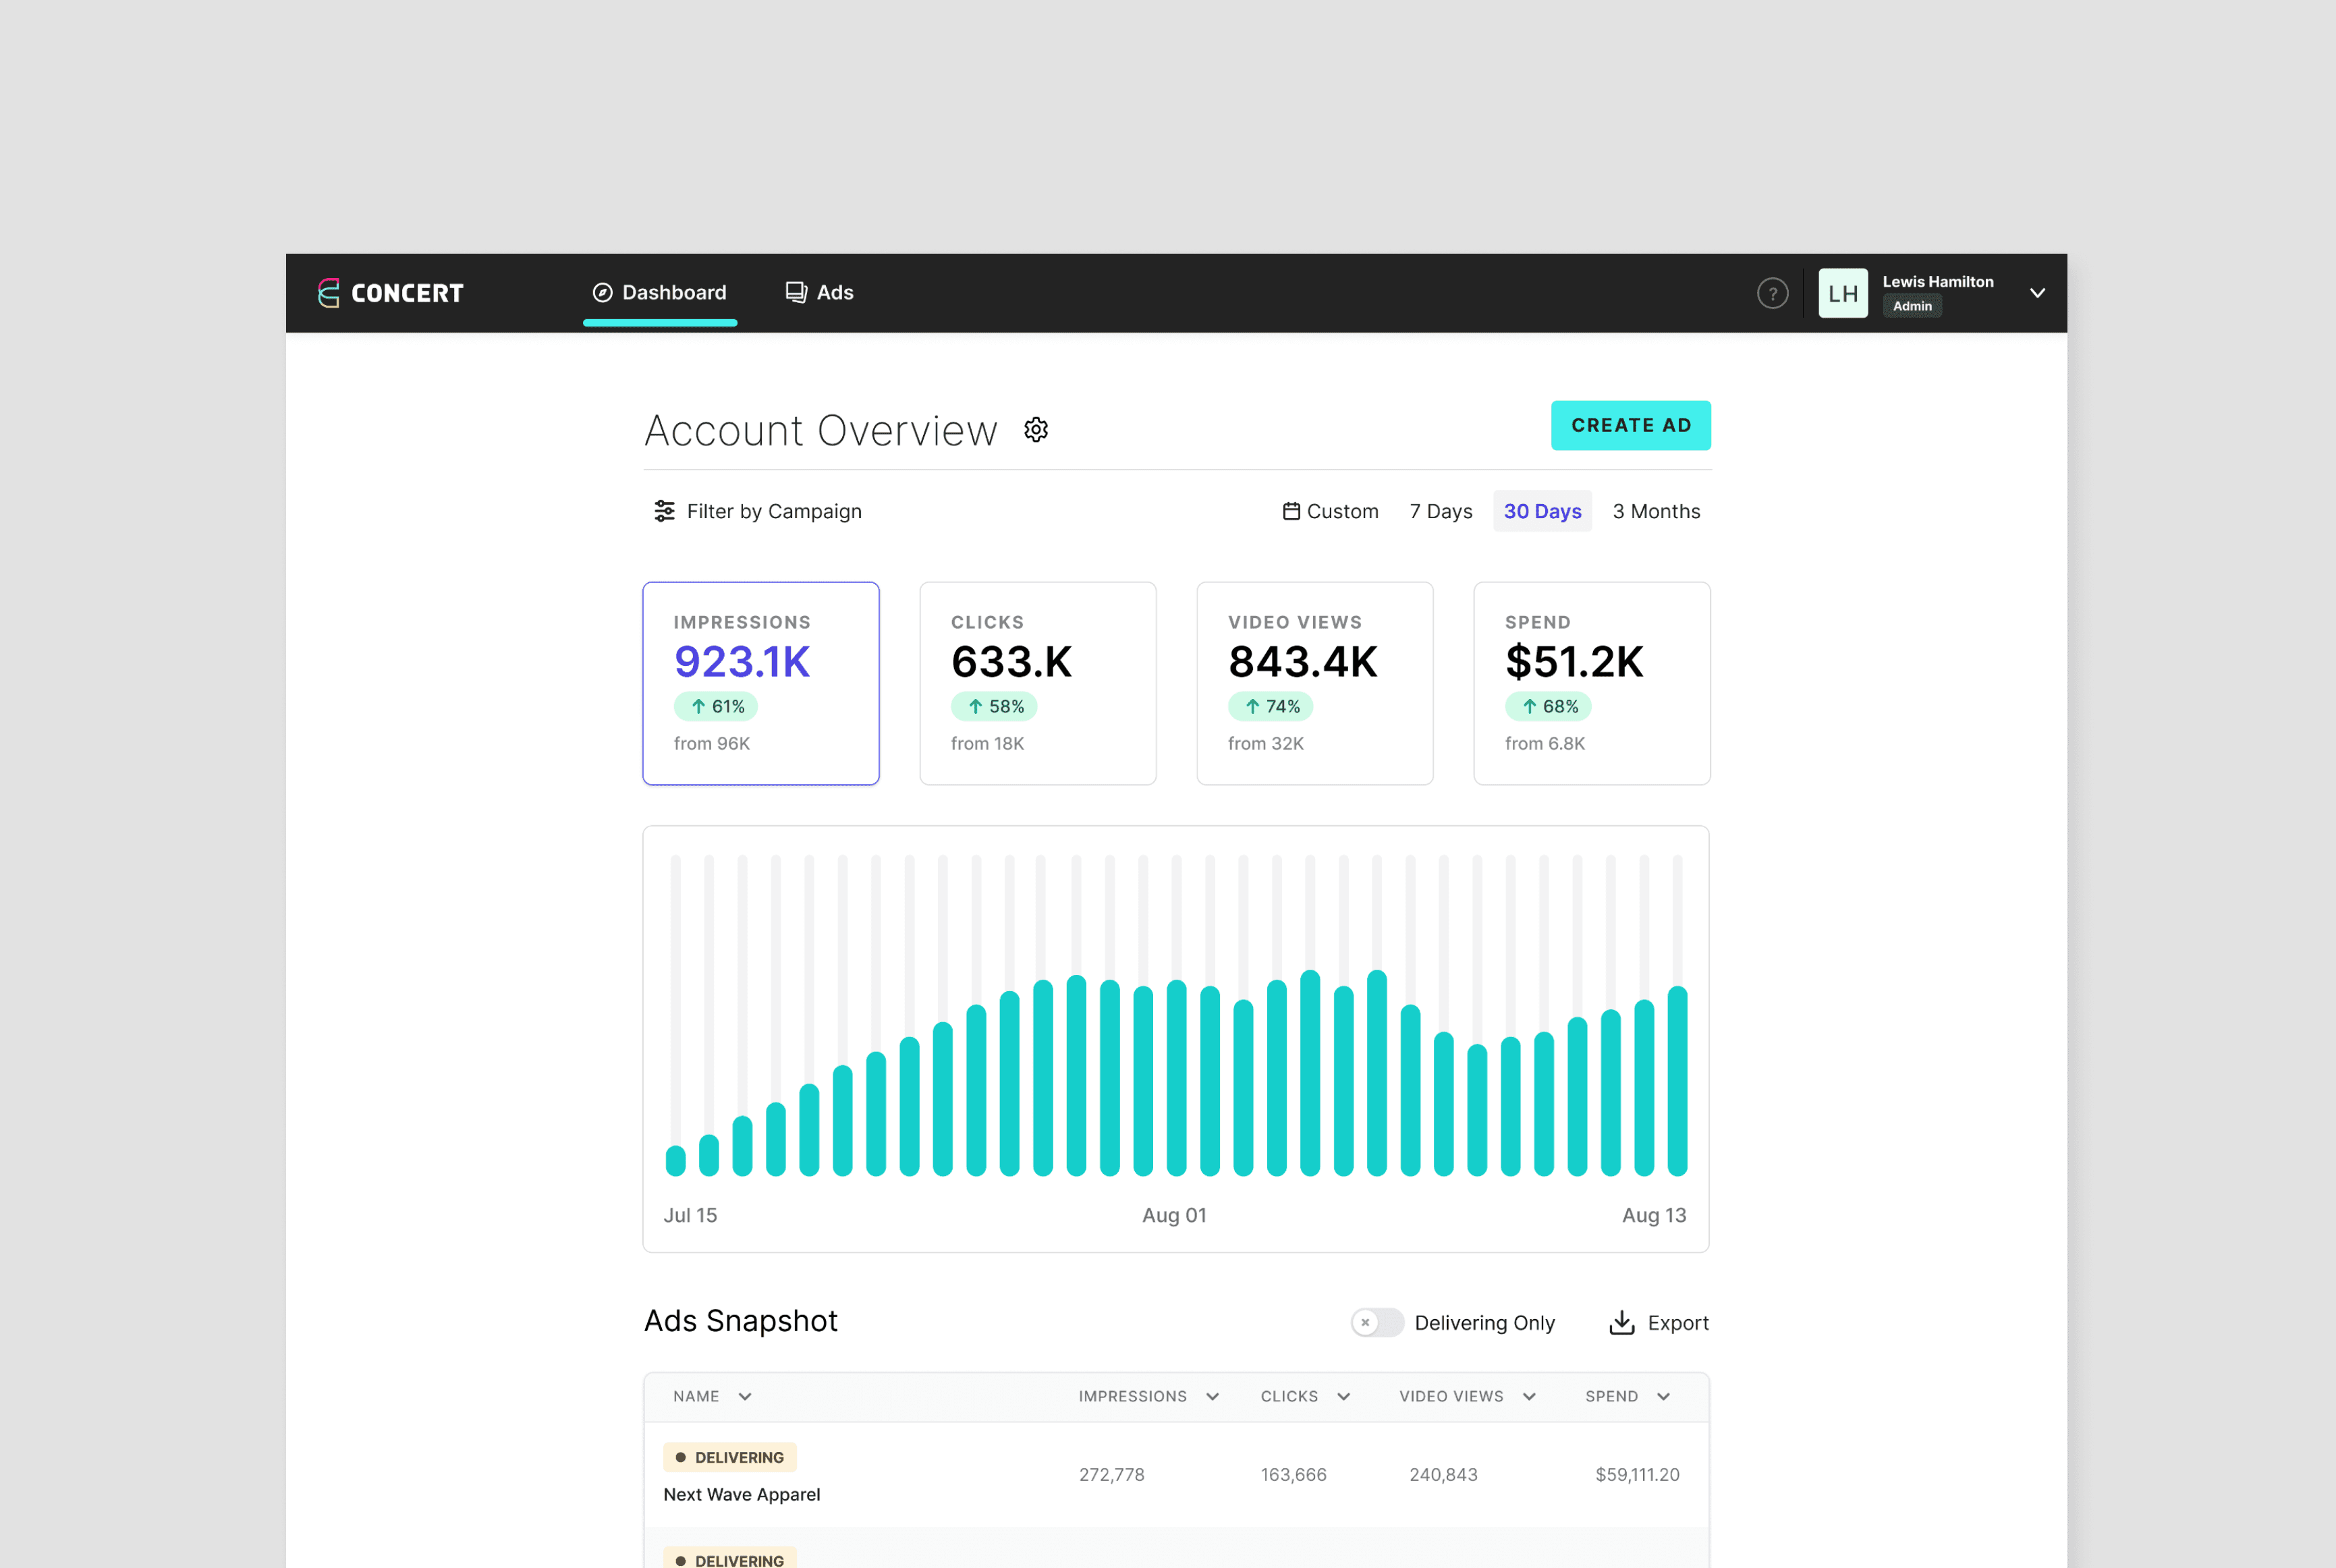Click the first chart bar at Jul 15
2336x1568 pixels.
tap(676, 1160)
